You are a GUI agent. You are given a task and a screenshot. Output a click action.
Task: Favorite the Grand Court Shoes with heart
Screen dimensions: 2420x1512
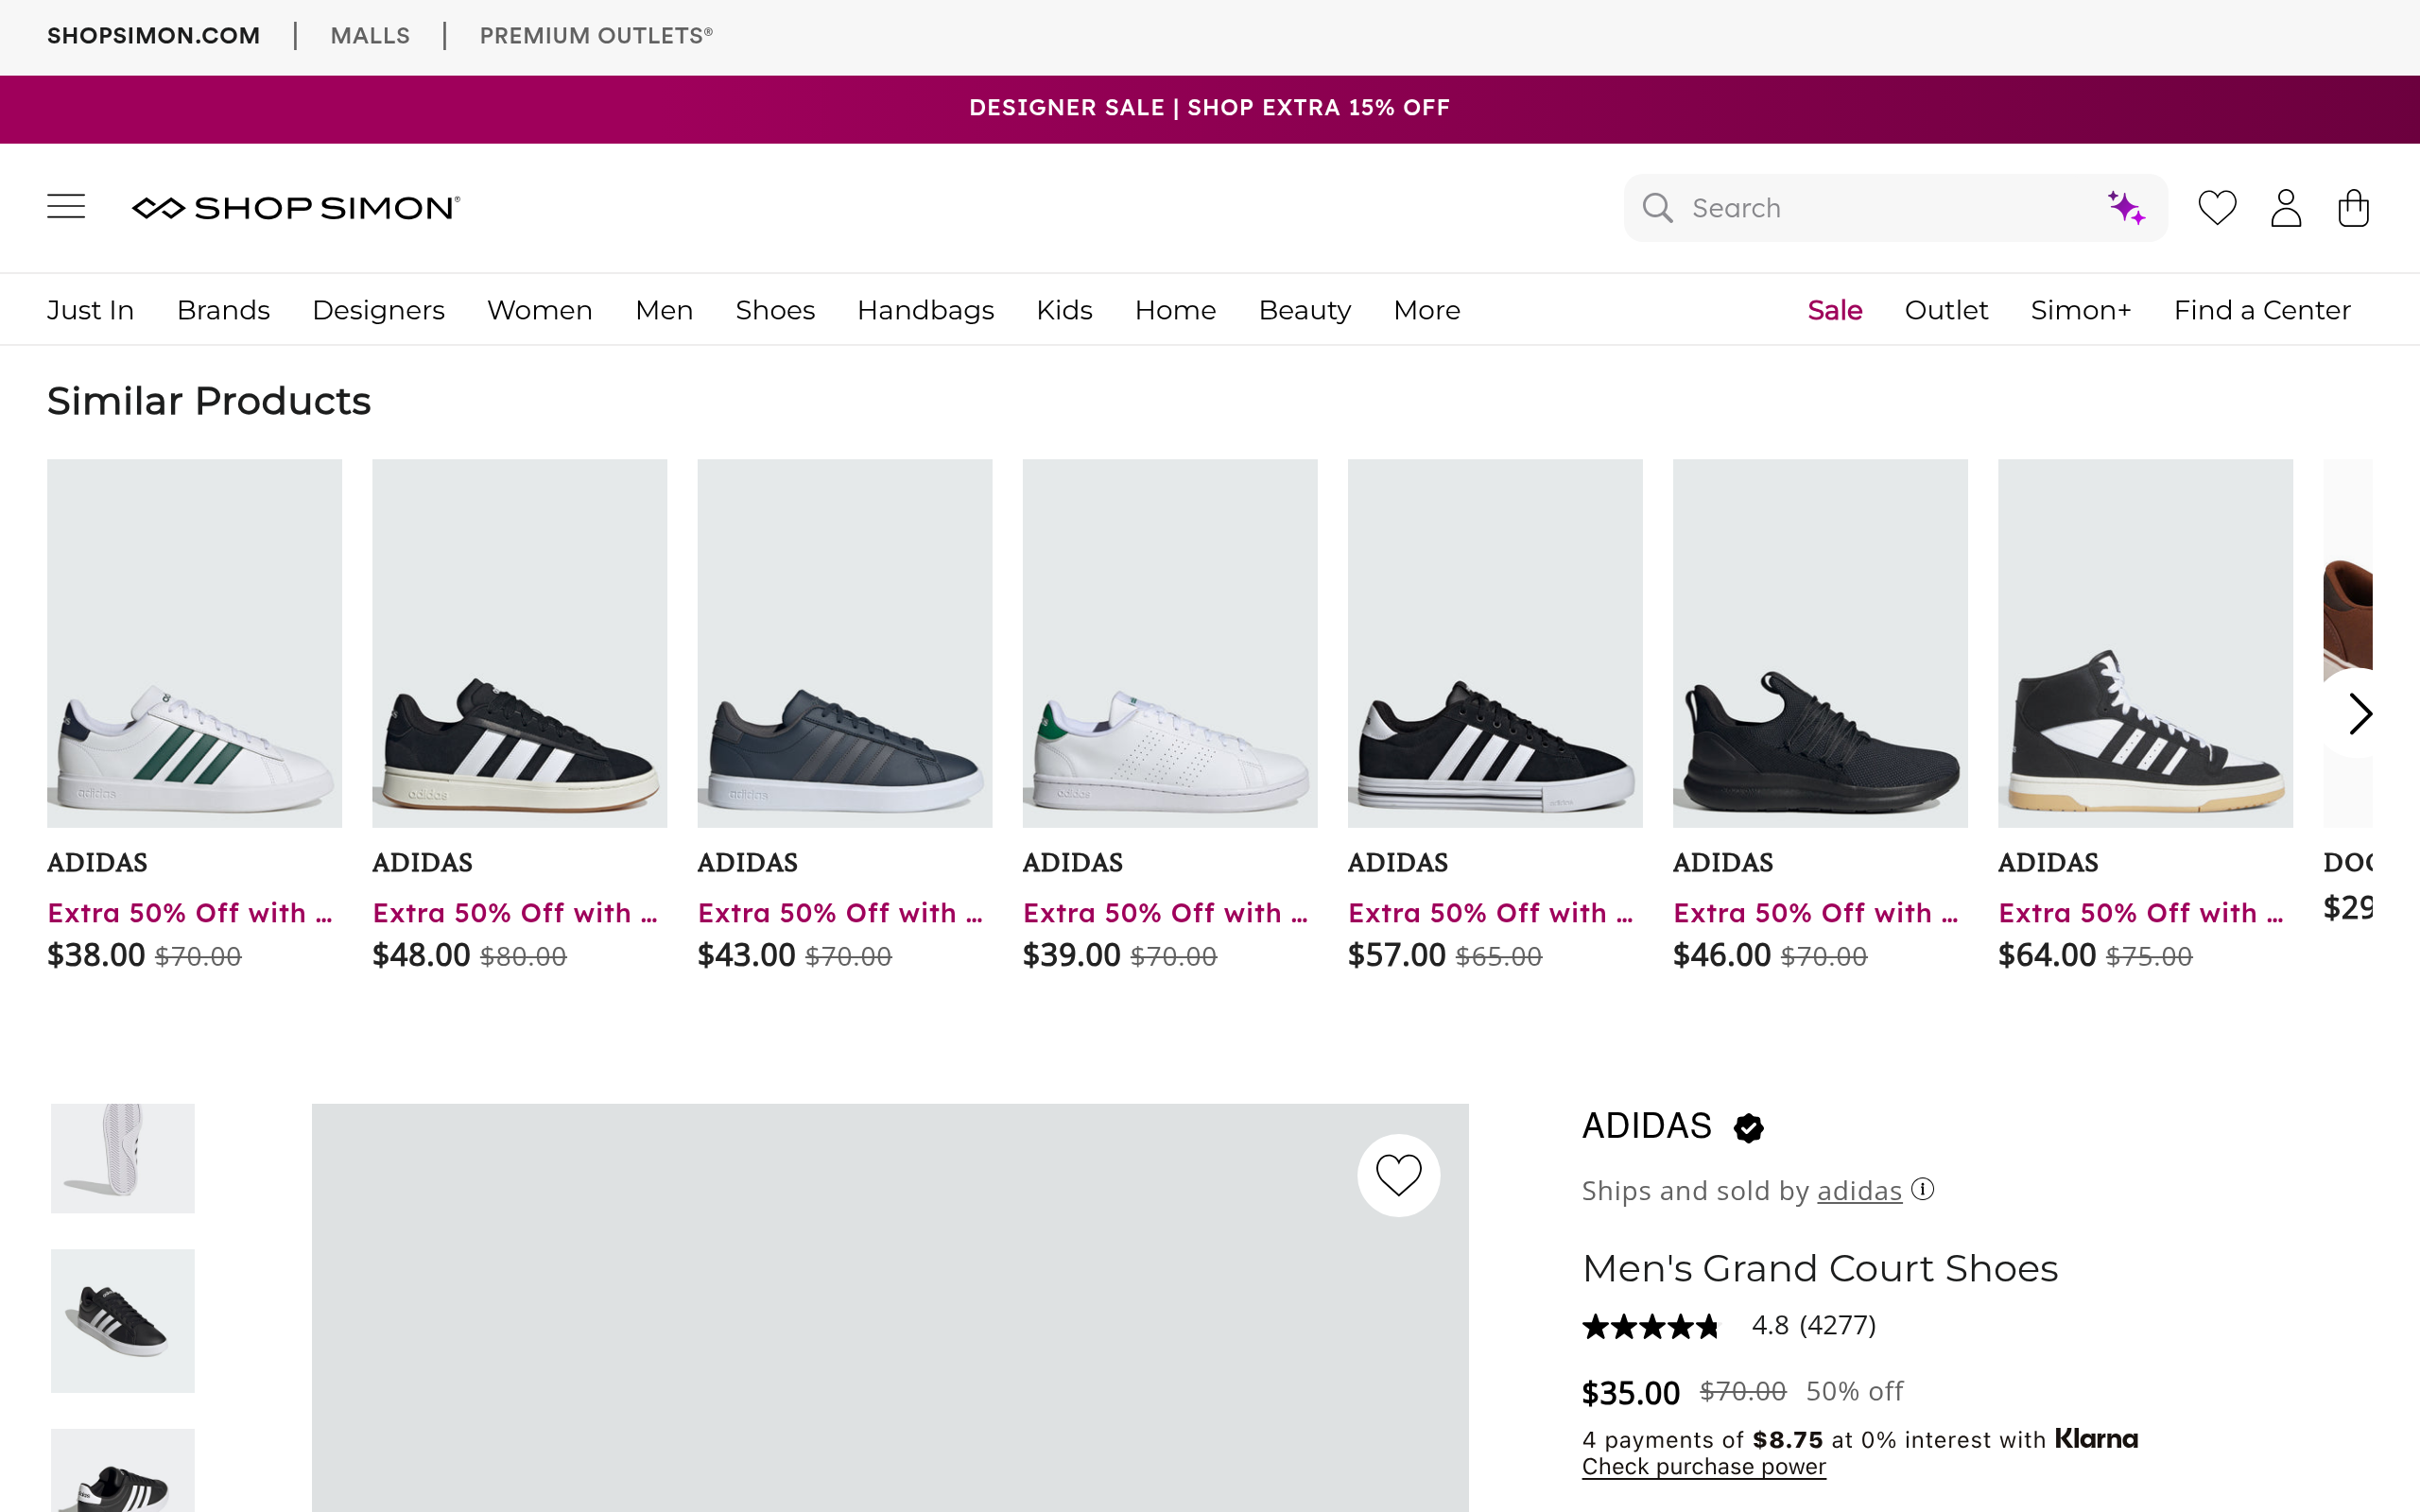coord(1398,1175)
